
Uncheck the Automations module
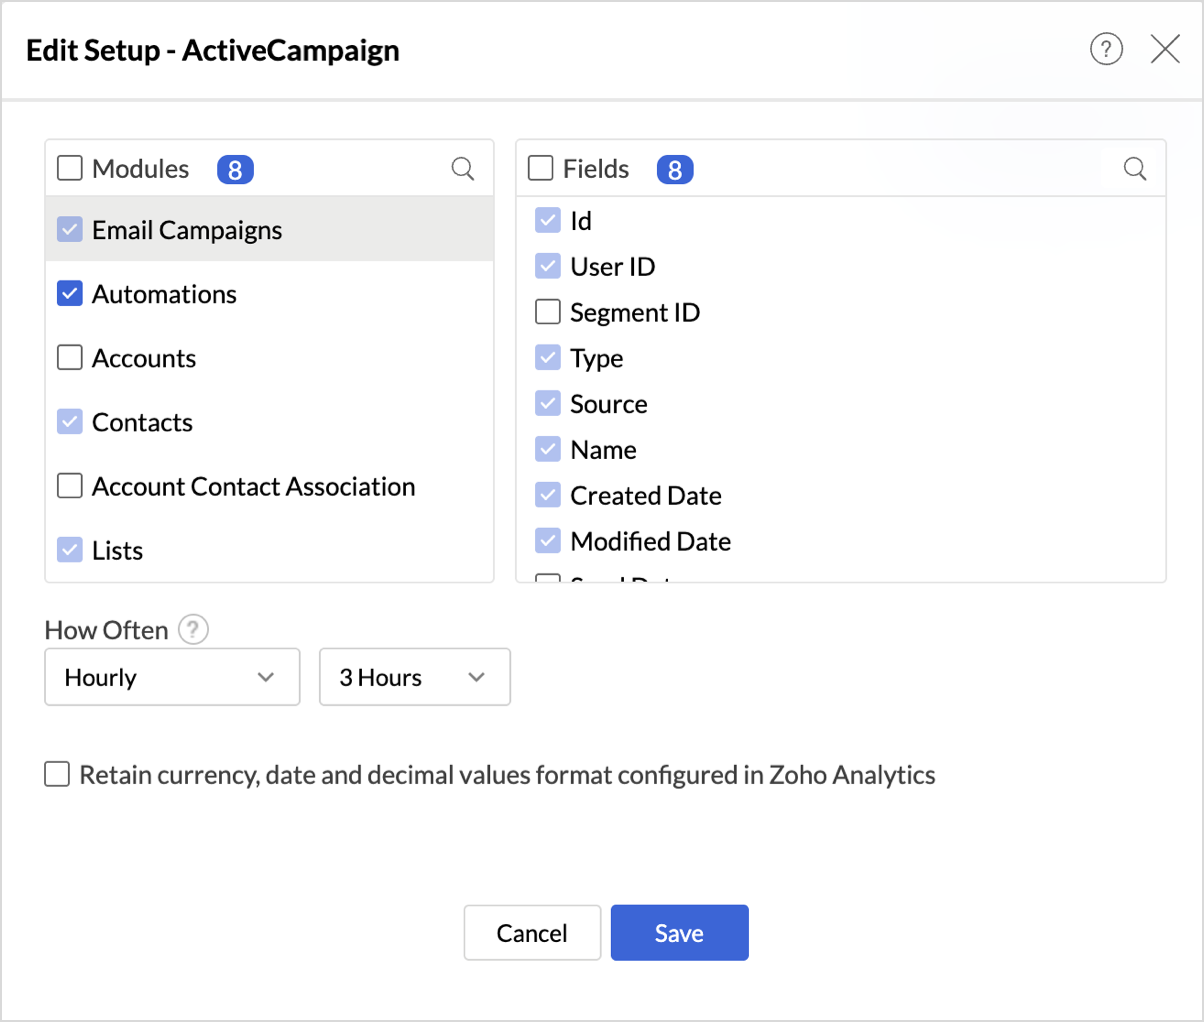70,294
